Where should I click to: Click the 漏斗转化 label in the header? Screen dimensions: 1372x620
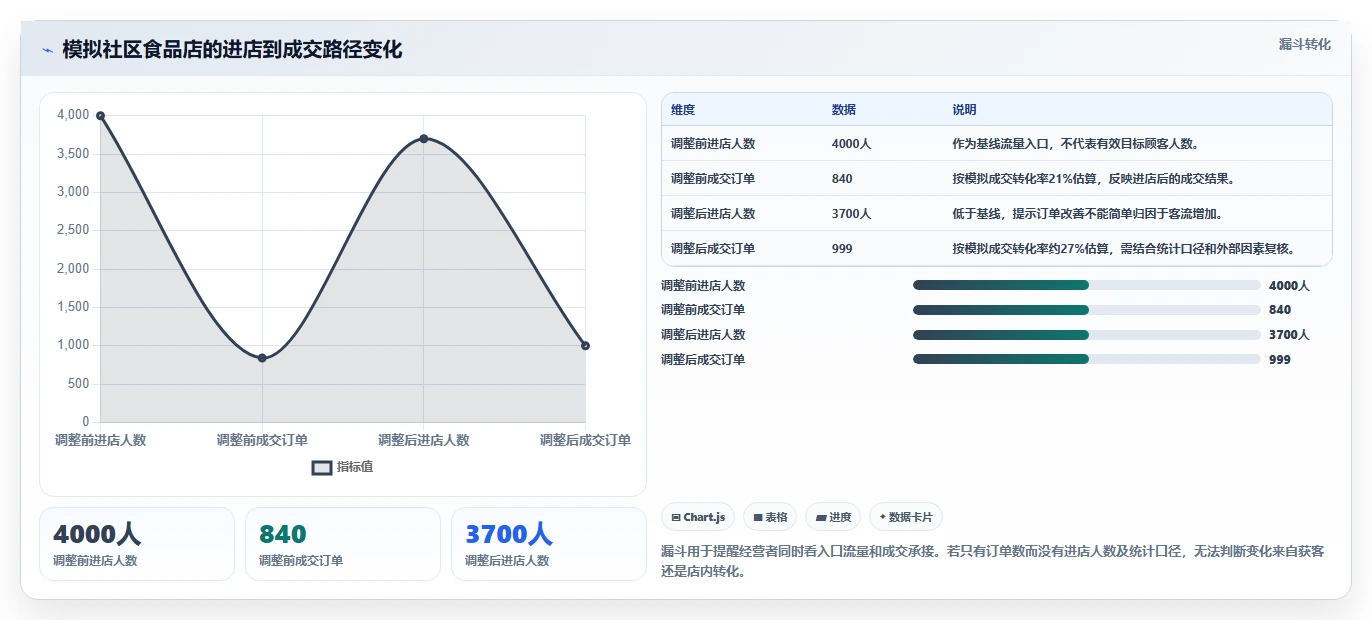[x=1305, y=44]
